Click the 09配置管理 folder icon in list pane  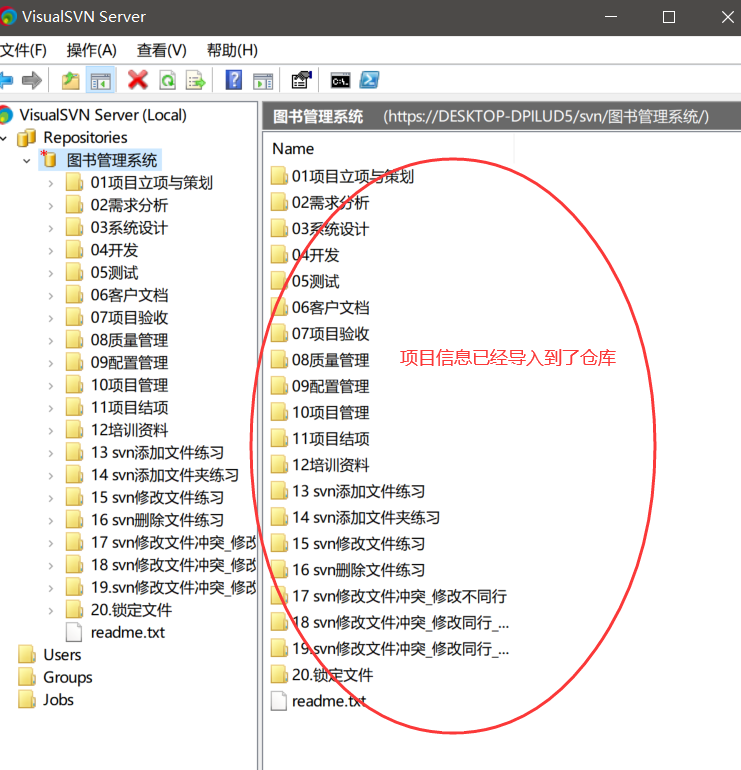pyautogui.click(x=279, y=386)
